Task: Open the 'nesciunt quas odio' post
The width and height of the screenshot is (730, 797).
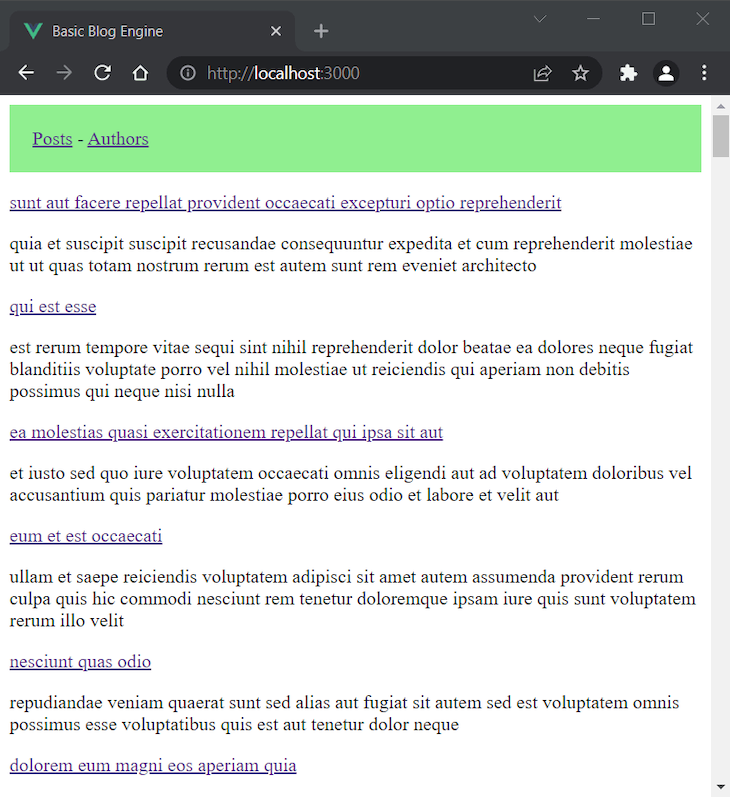Action: pyautogui.click(x=80, y=662)
